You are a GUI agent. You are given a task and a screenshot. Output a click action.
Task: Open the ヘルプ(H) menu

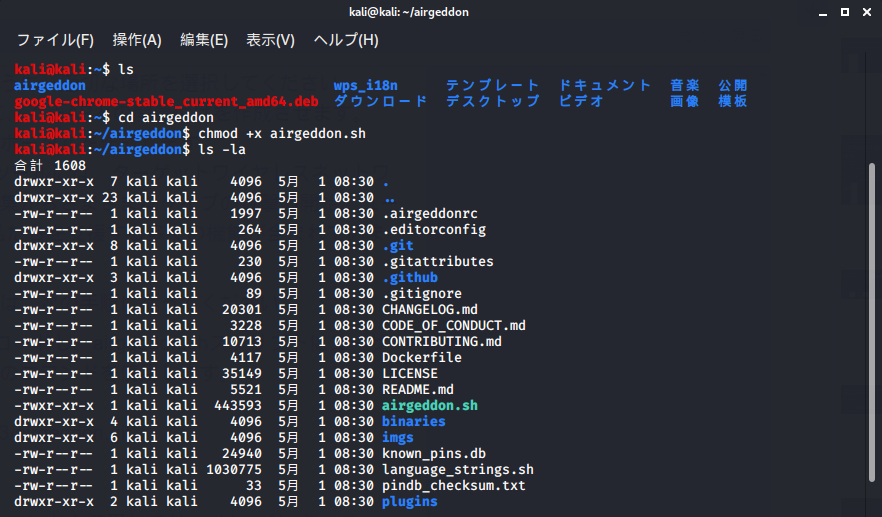click(x=346, y=40)
